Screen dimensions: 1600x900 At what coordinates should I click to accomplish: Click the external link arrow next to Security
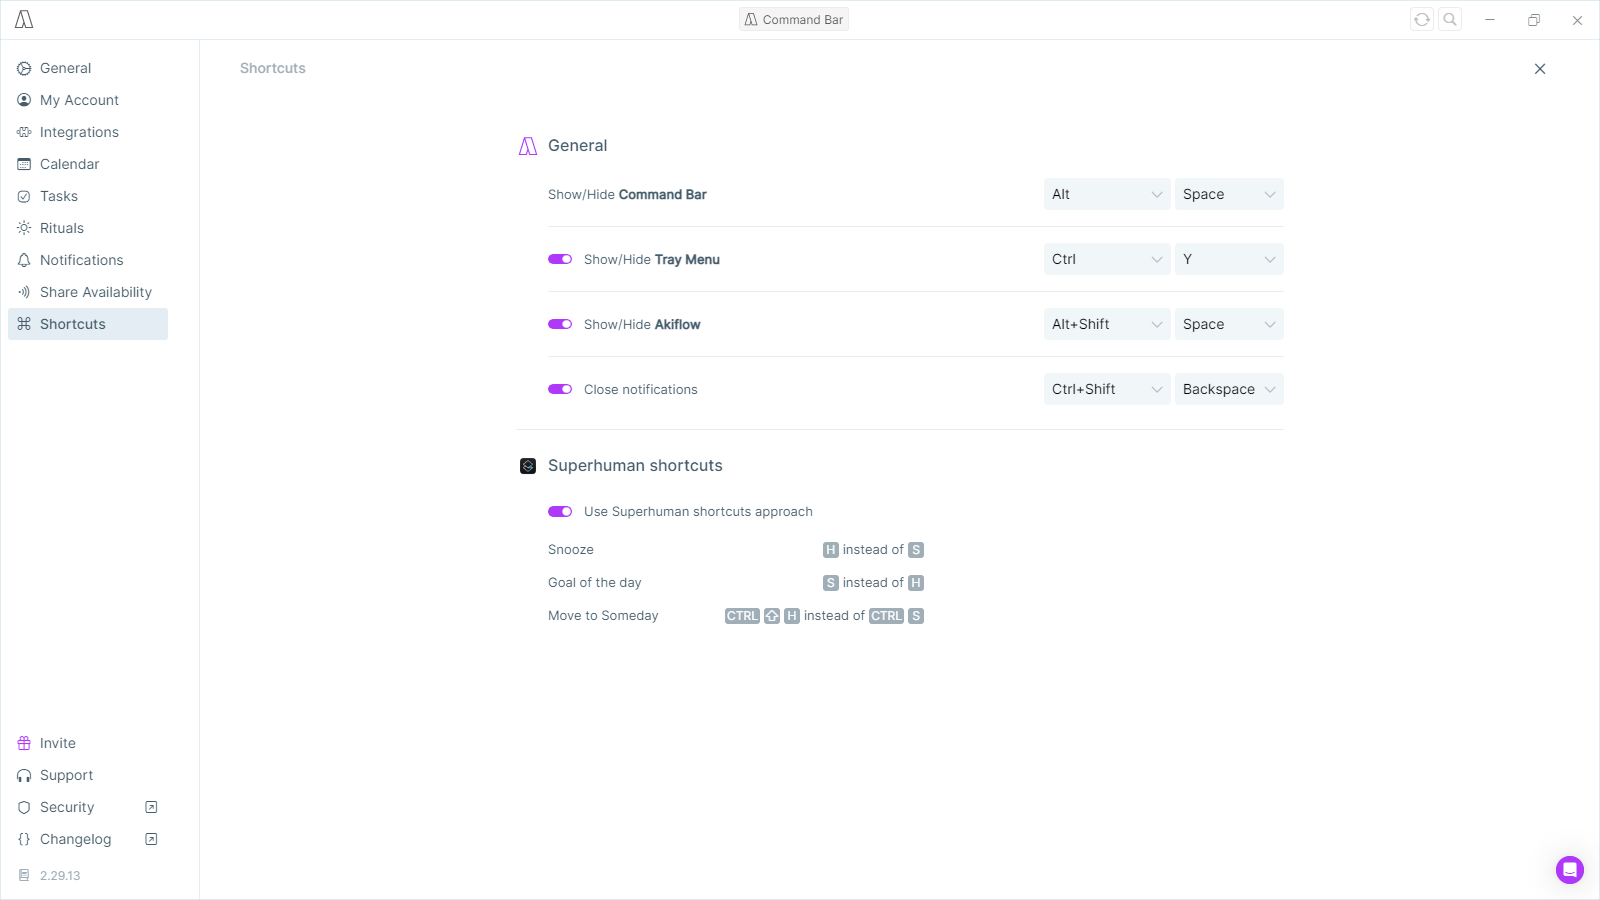[152, 807]
